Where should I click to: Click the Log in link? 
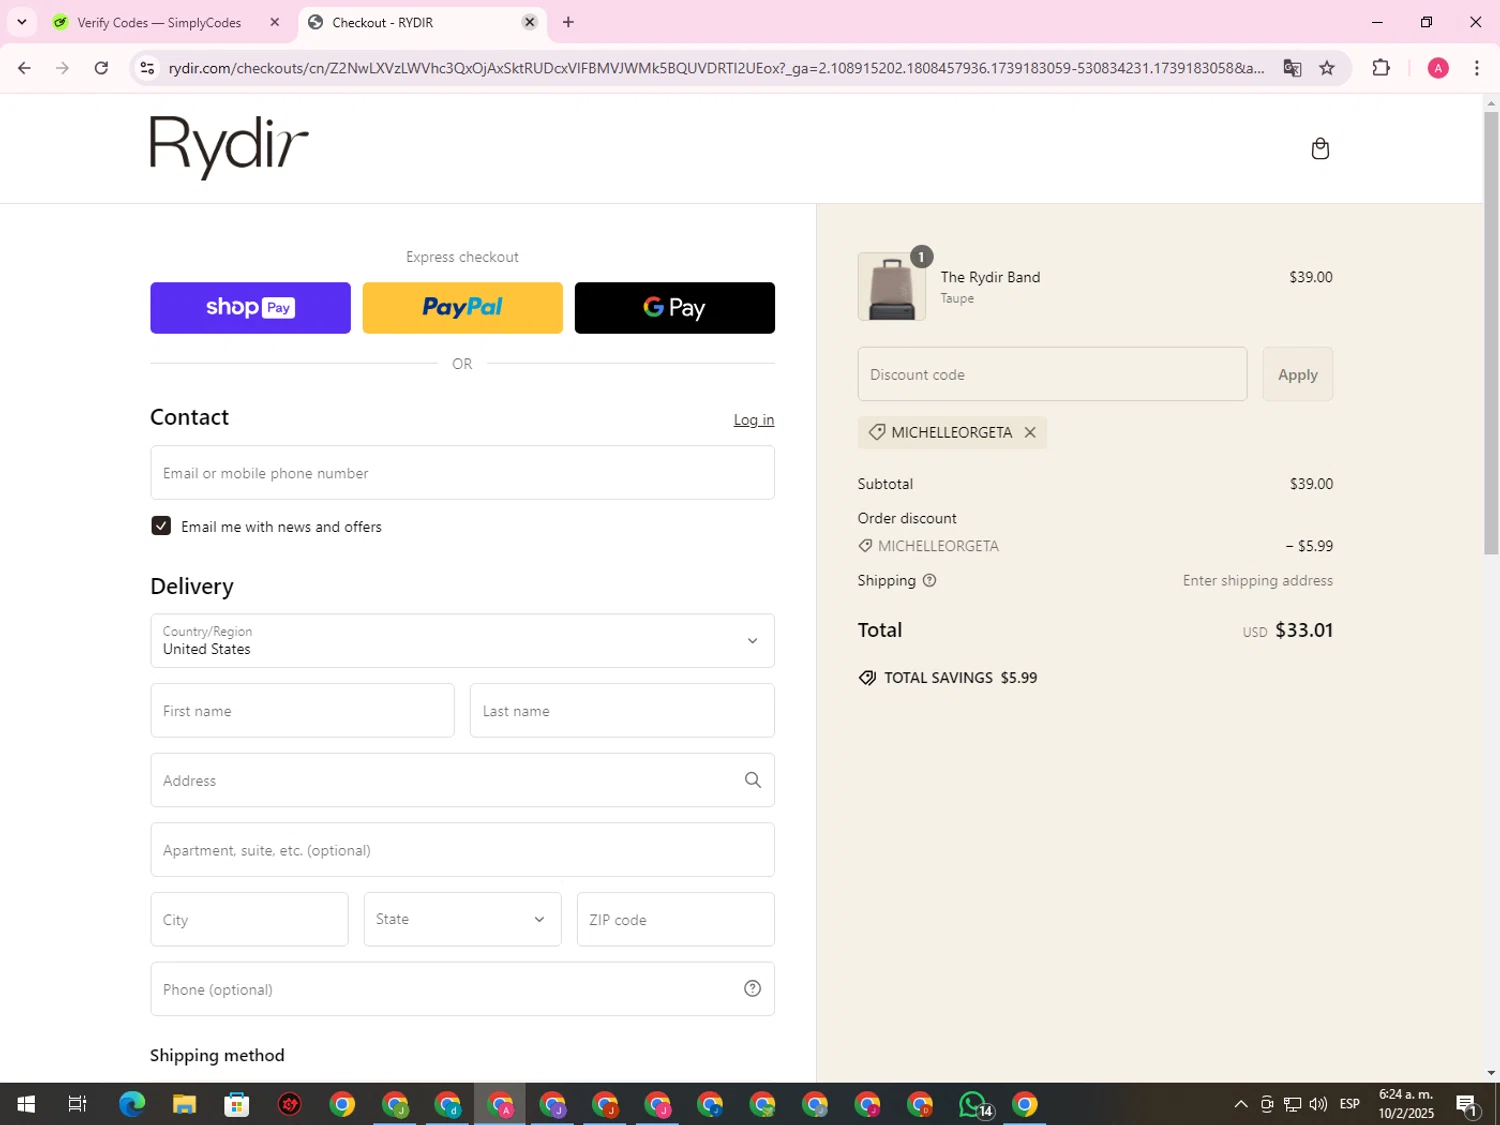coord(754,420)
